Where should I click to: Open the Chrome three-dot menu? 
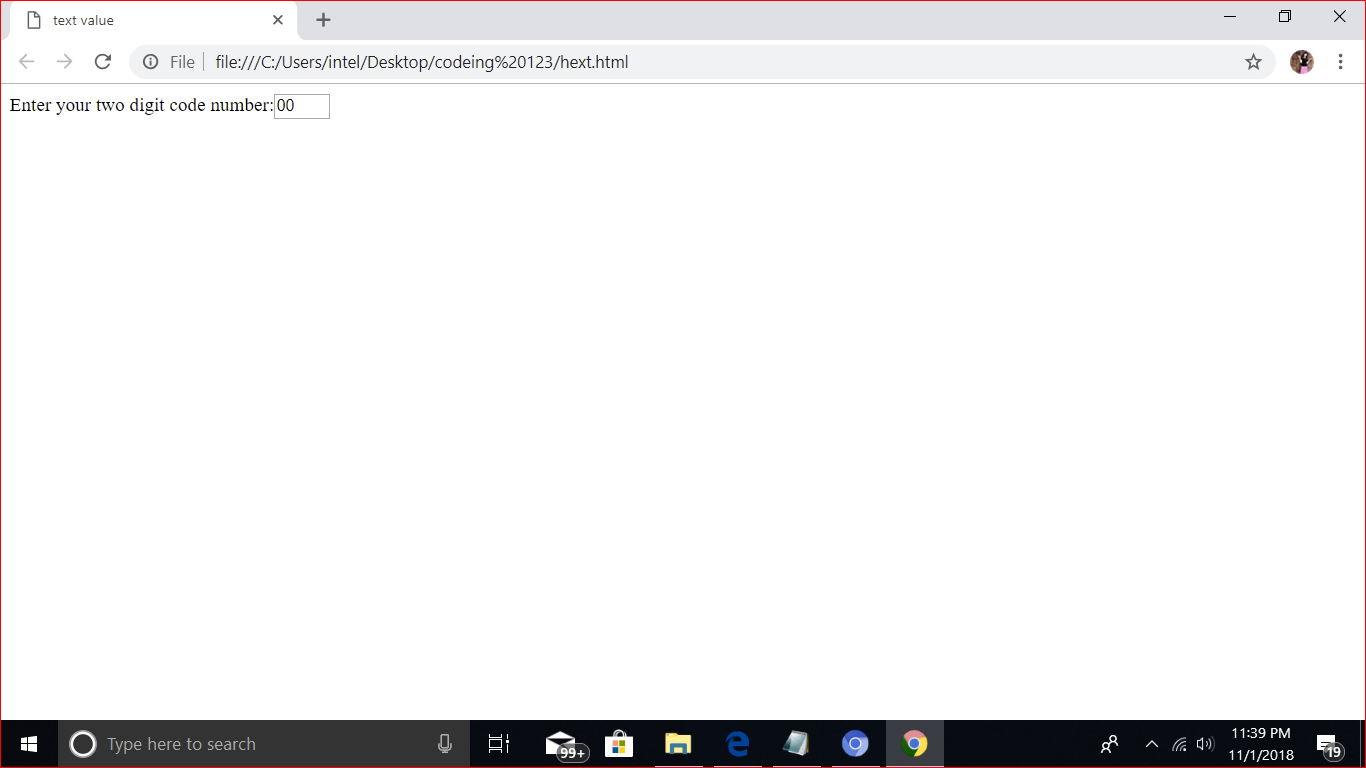(1342, 61)
